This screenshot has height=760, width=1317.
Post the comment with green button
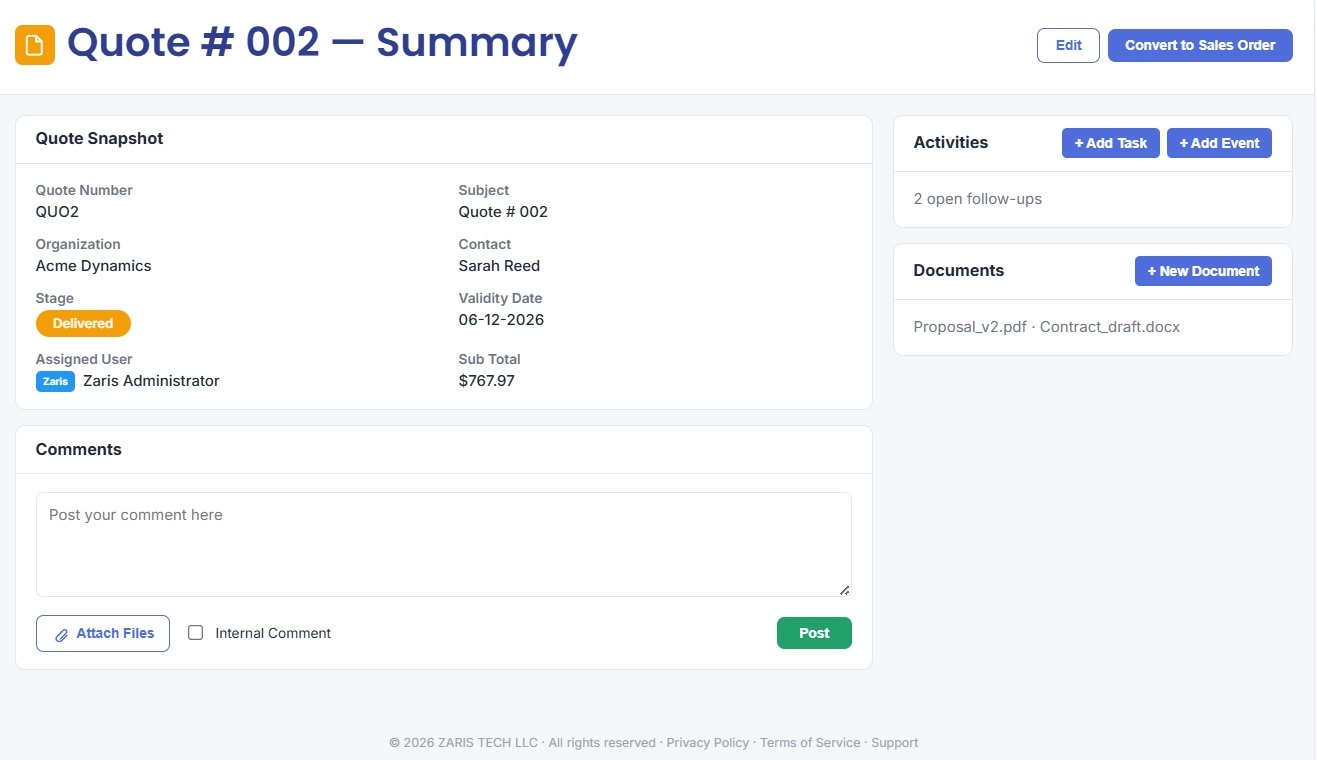[814, 633]
